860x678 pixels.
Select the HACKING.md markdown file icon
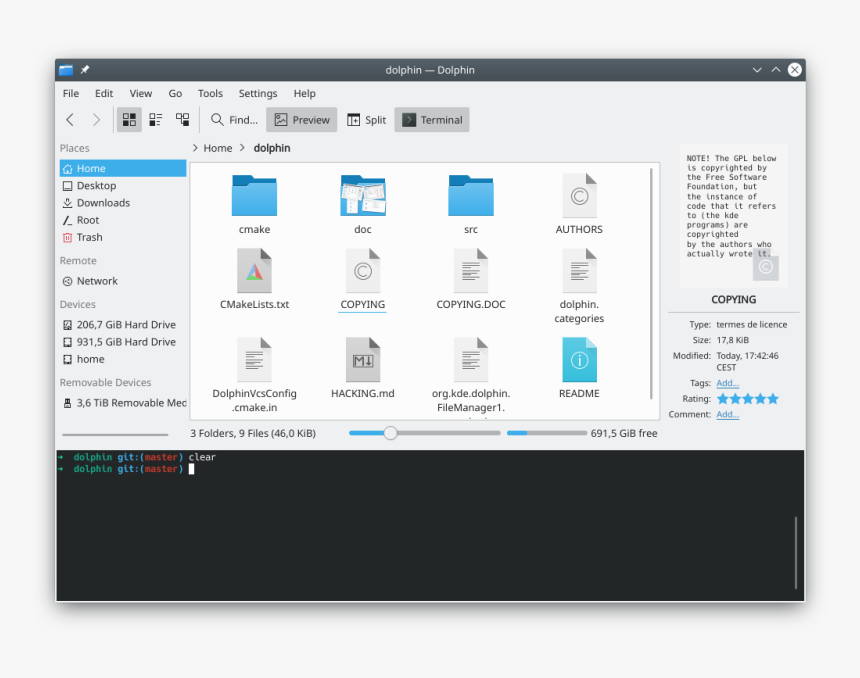pyautogui.click(x=363, y=359)
